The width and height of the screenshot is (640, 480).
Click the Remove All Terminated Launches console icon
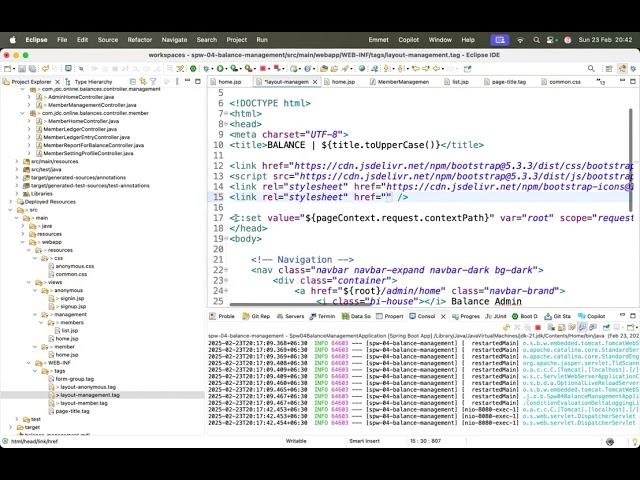527,327
